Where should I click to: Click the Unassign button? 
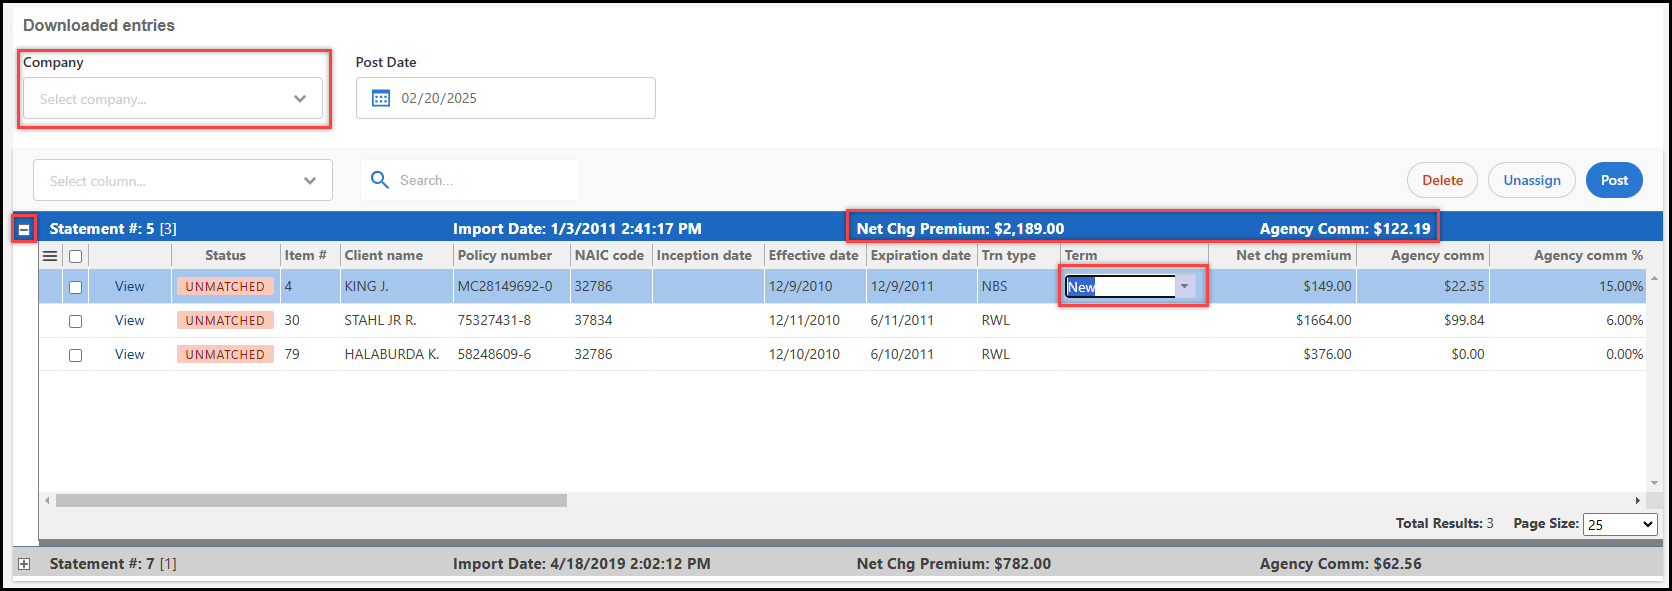click(x=1532, y=180)
